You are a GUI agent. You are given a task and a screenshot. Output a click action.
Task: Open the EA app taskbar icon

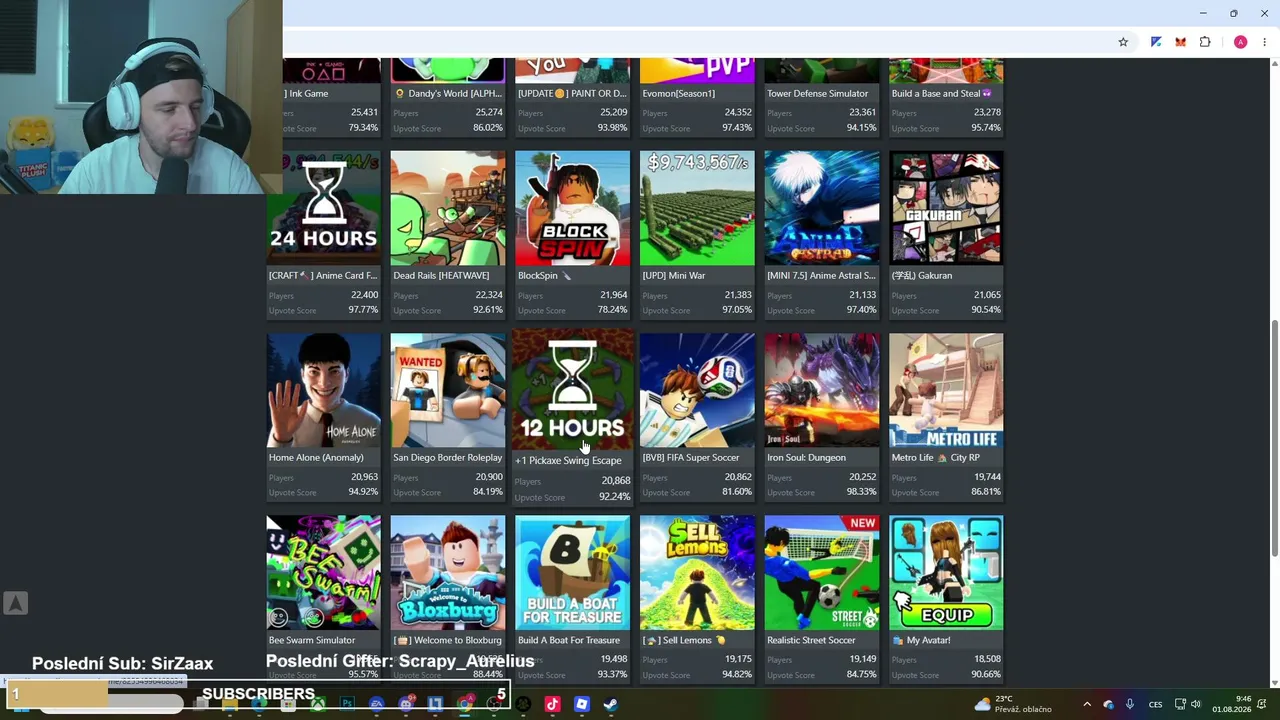376,704
